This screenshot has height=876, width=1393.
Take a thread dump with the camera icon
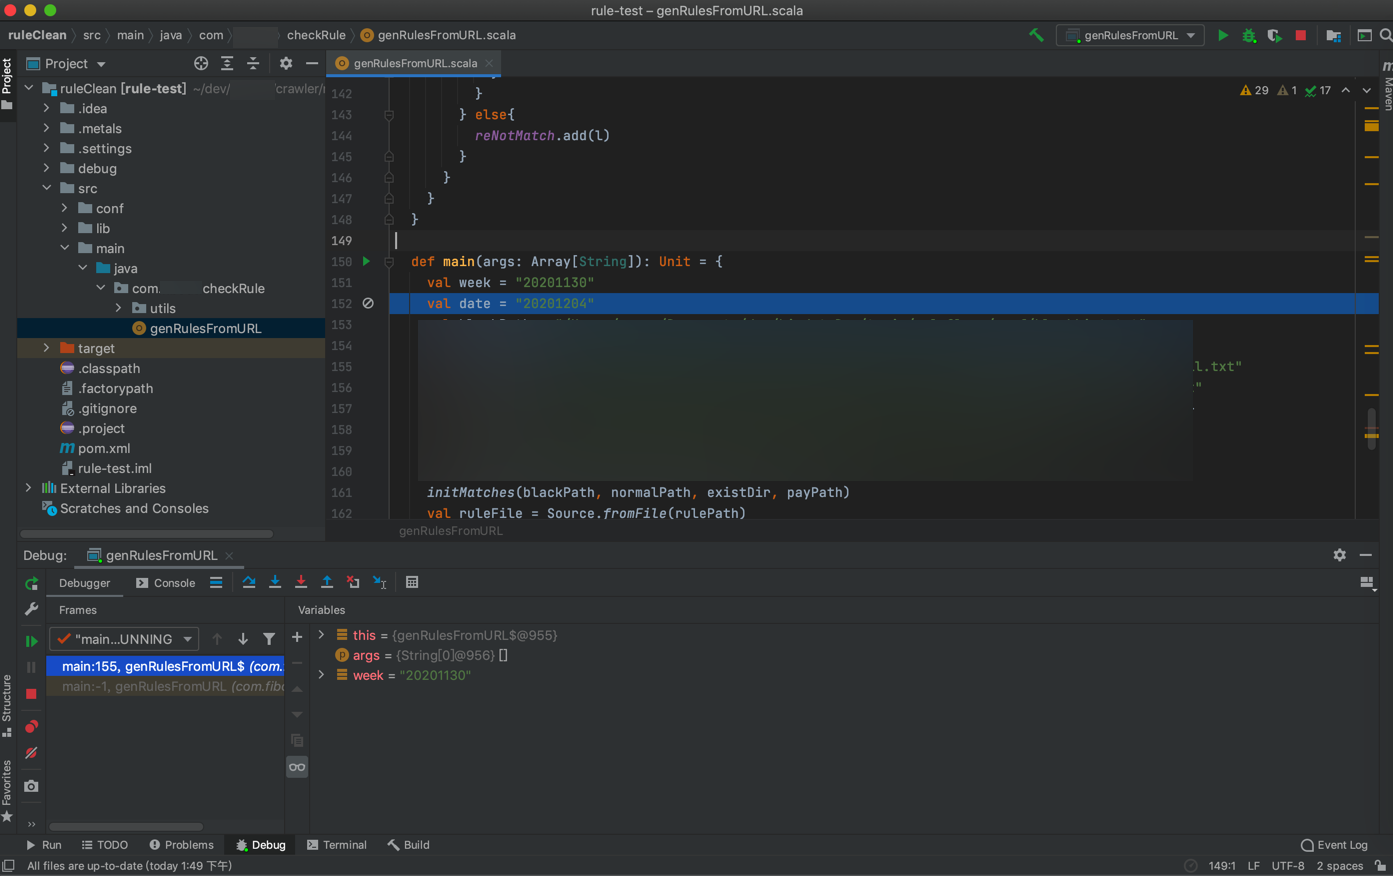tap(31, 786)
